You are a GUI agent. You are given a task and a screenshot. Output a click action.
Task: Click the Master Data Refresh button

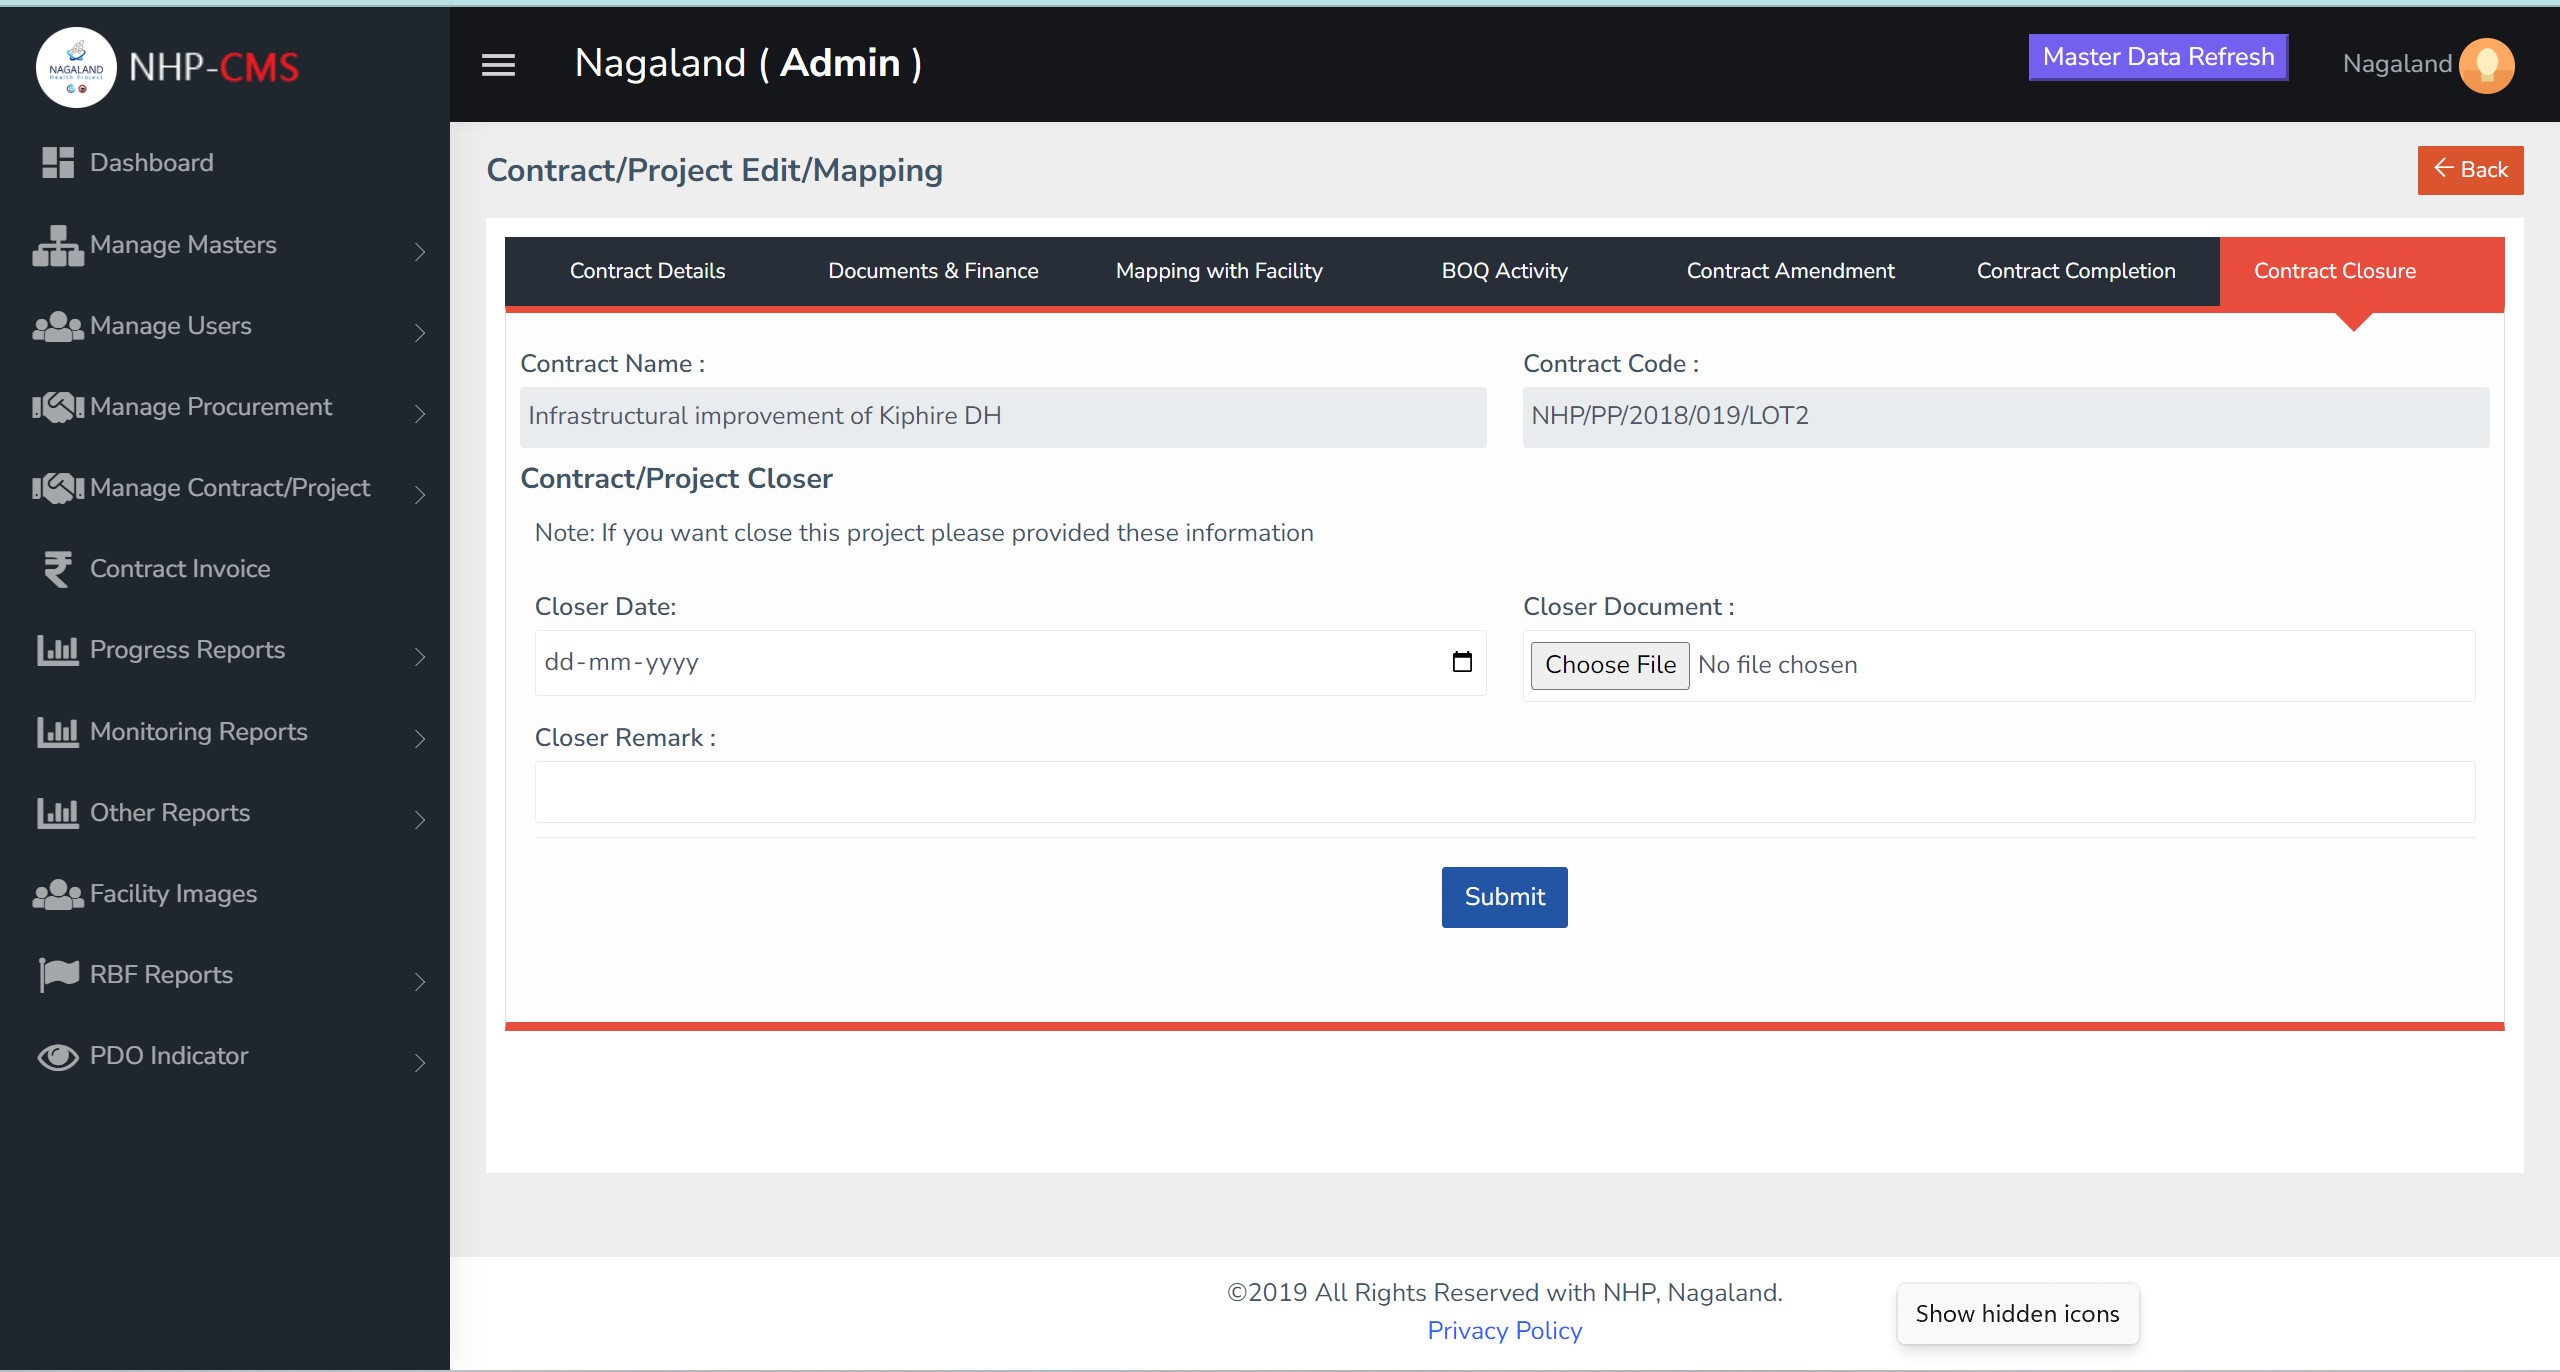point(2158,57)
